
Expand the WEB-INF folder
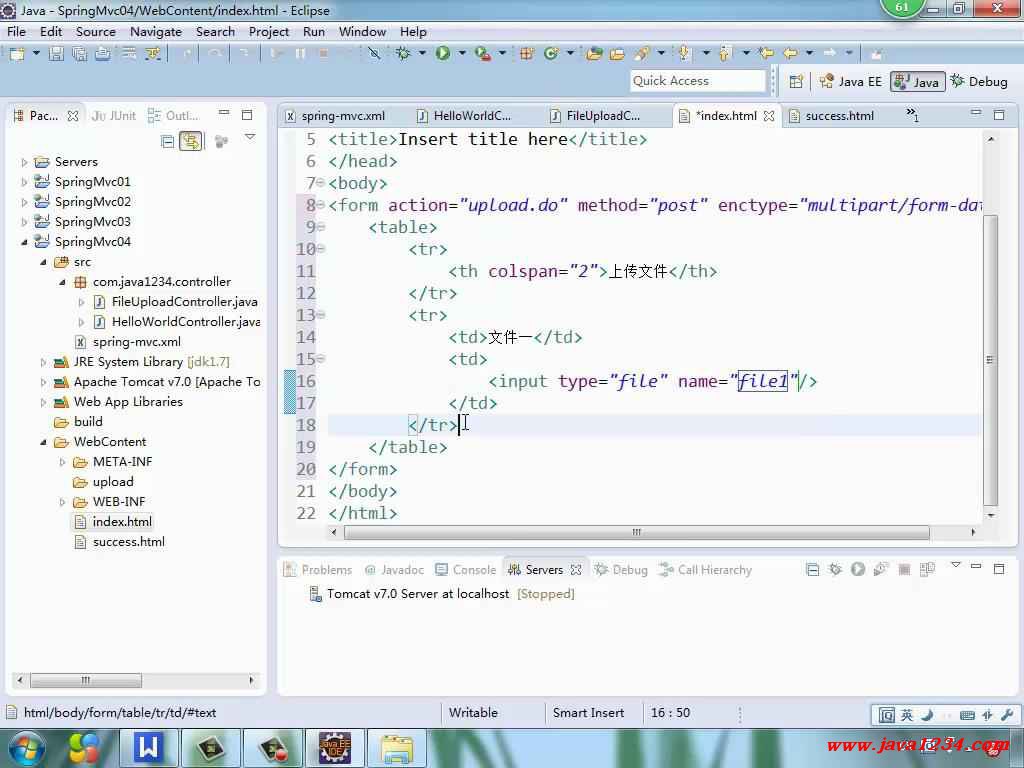63,502
